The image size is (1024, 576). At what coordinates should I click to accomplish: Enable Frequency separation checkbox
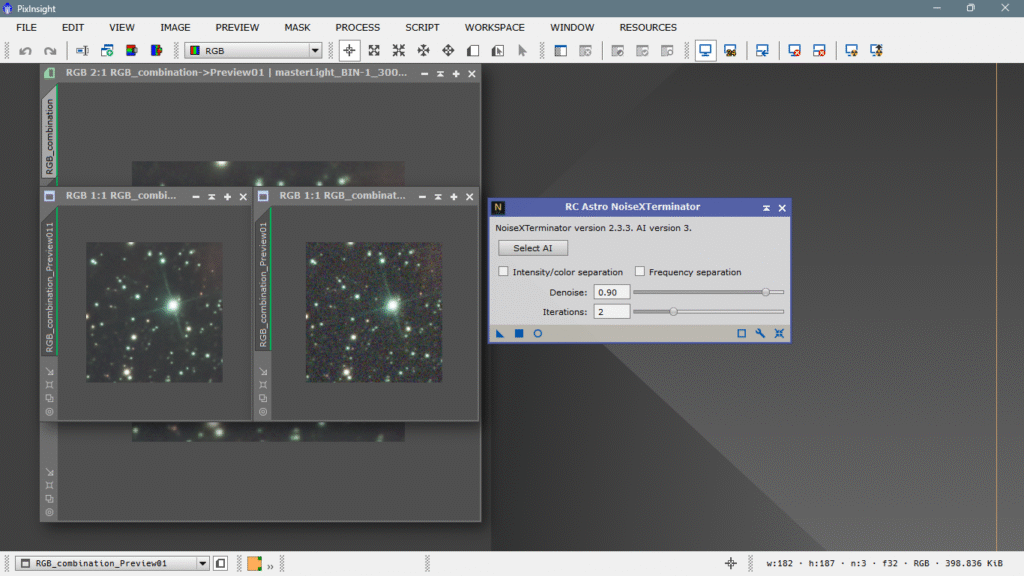[639, 272]
